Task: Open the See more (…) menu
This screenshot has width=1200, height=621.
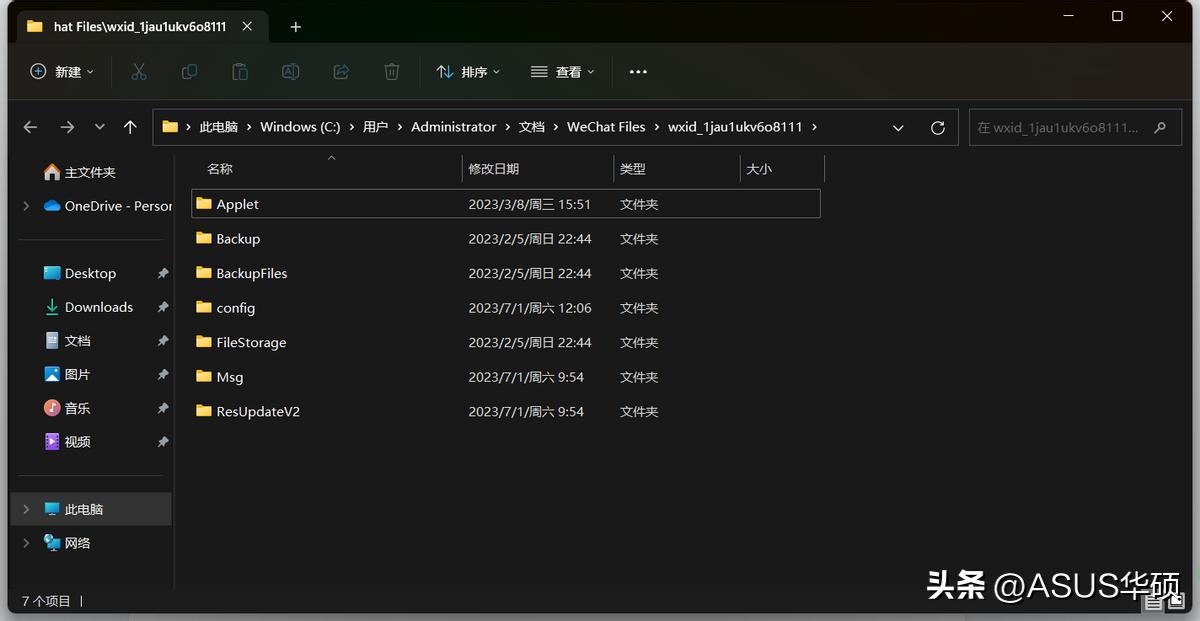Action: (x=638, y=71)
